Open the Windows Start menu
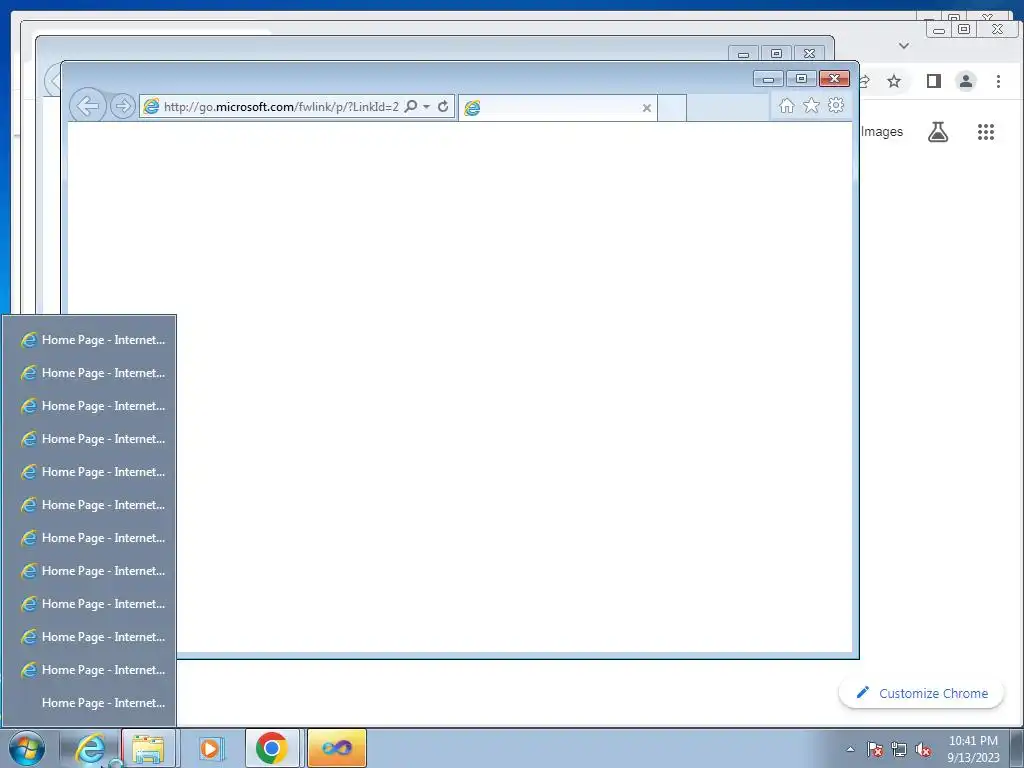Viewport: 1024px width, 768px height. tap(27, 748)
